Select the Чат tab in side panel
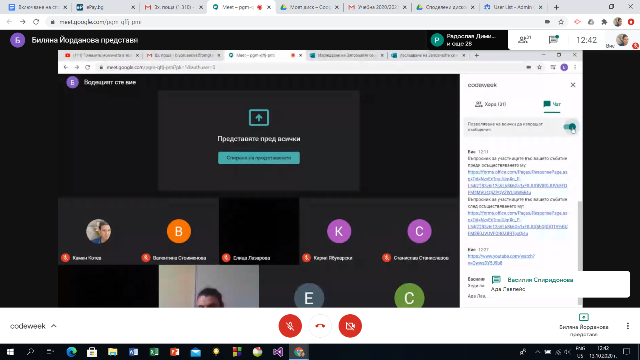The width and height of the screenshot is (640, 360). pyautogui.click(x=552, y=104)
